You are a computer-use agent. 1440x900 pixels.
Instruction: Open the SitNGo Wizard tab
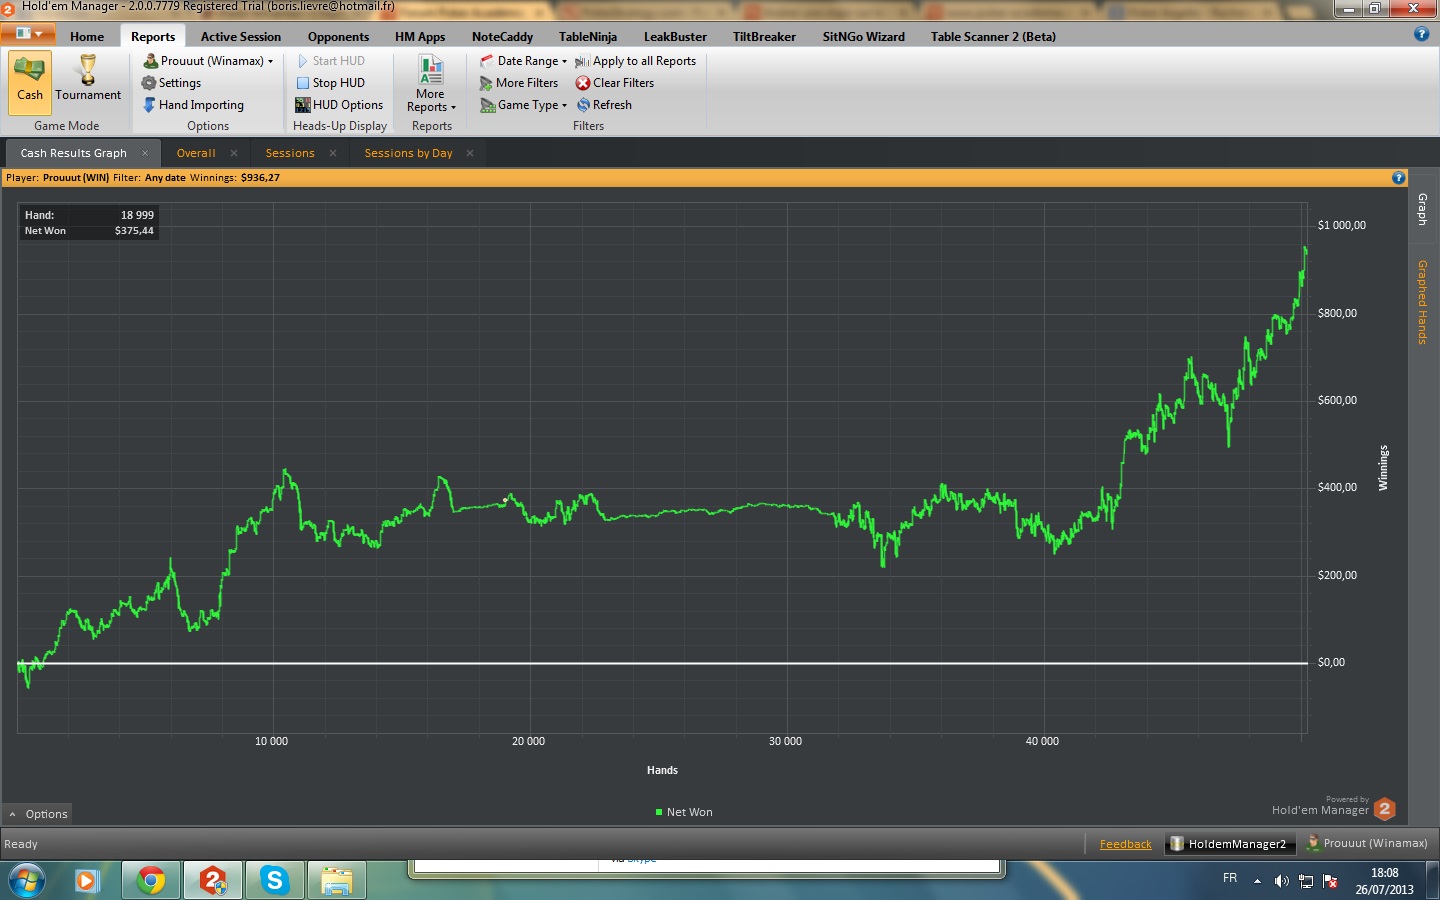click(864, 37)
